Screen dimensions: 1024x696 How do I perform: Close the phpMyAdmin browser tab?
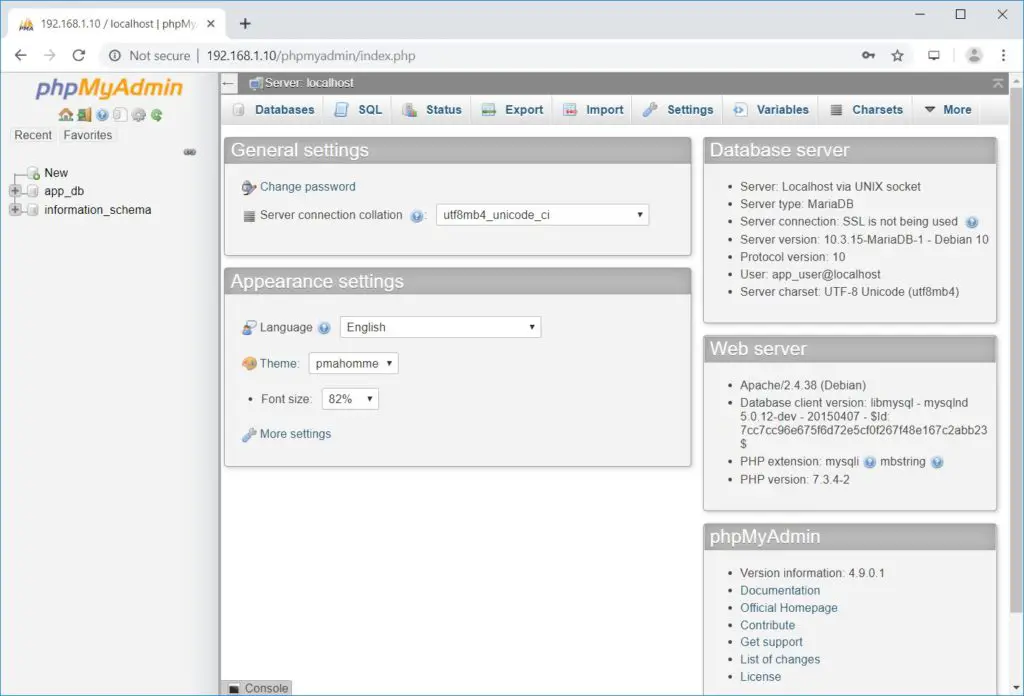tap(211, 24)
